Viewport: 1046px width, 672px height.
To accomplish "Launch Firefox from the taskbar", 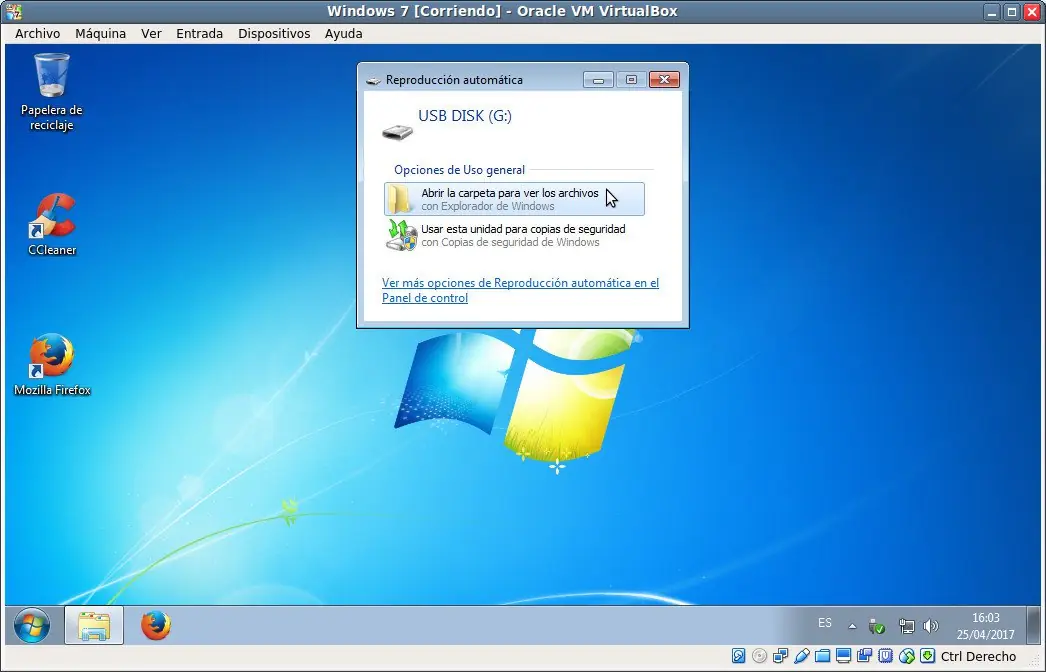I will tap(155, 625).
